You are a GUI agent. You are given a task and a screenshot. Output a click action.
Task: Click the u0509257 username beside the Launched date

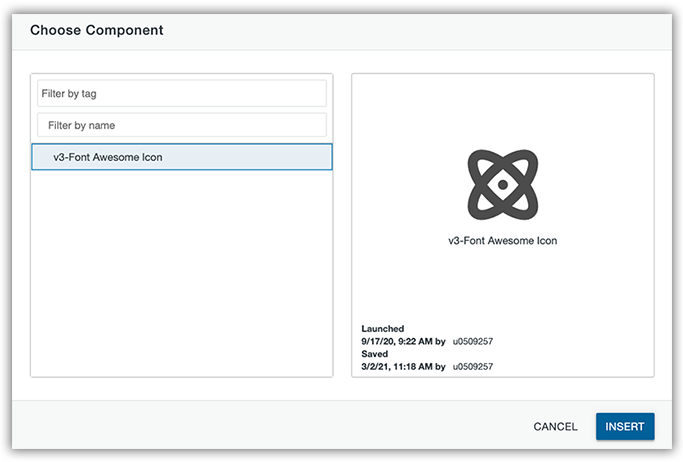pos(473,341)
